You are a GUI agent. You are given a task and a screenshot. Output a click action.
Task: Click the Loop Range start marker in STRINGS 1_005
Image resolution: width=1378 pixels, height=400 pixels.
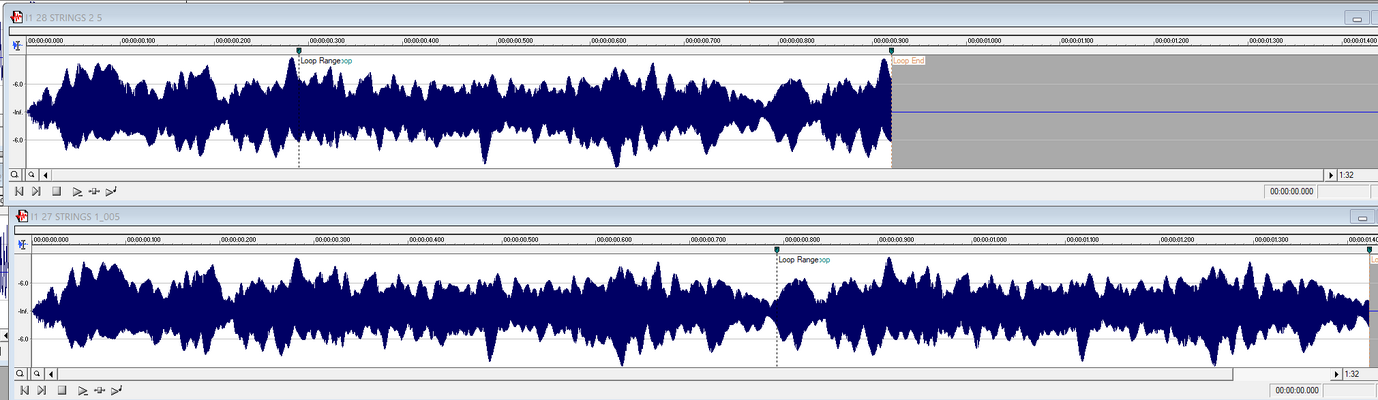[x=777, y=250]
